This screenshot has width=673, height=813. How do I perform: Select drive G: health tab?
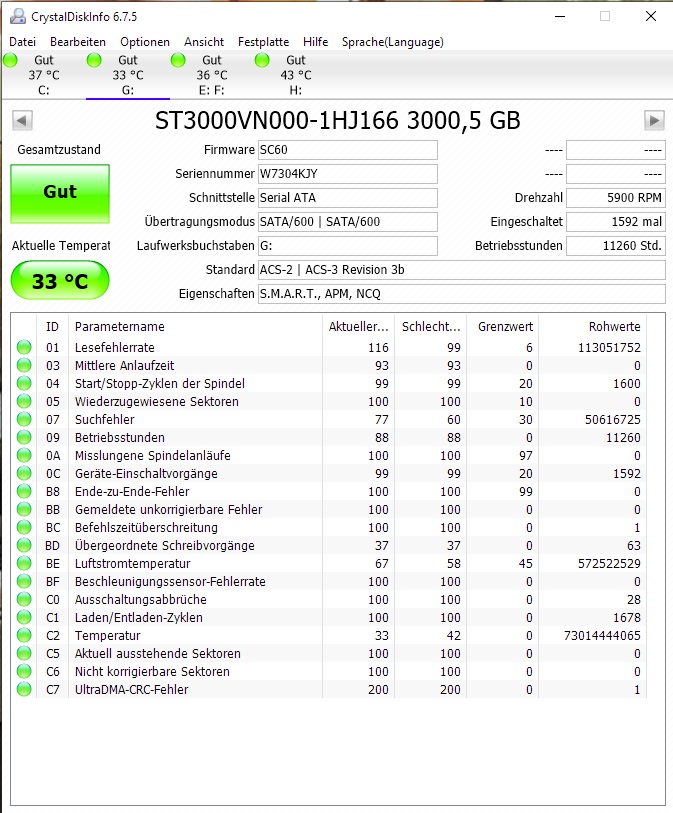coord(128,75)
